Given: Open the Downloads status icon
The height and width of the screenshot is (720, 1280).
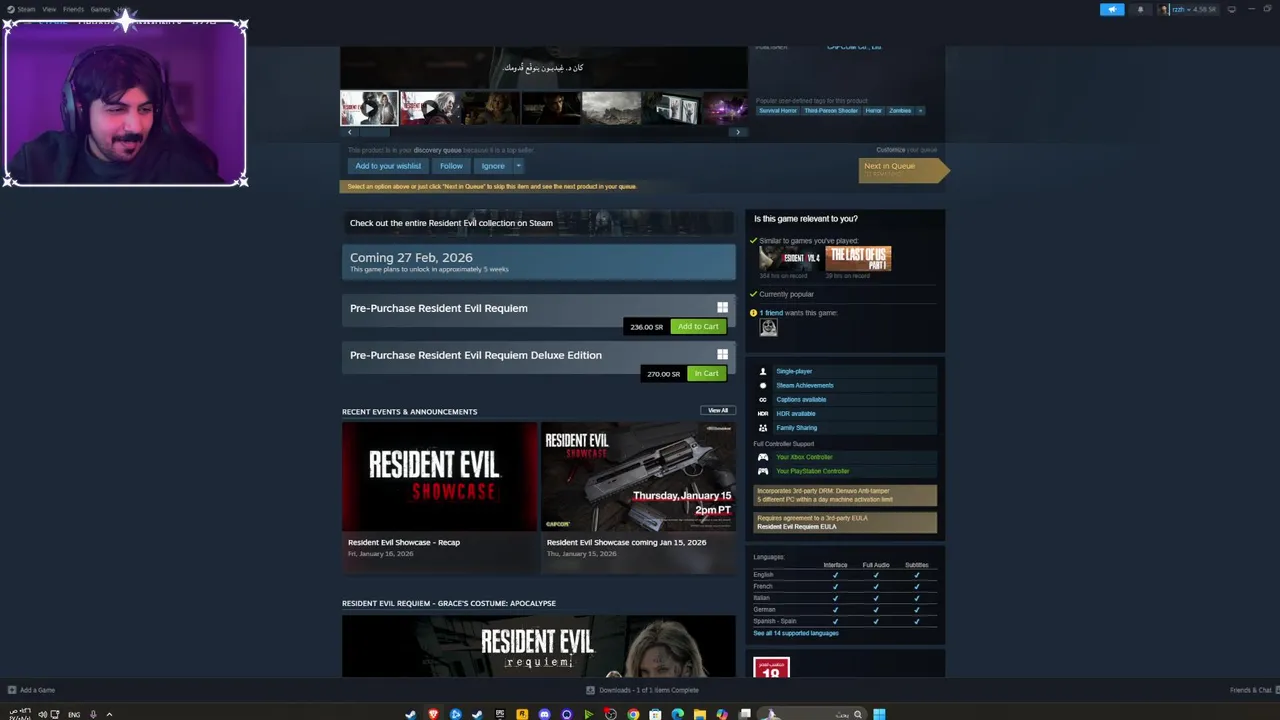Looking at the screenshot, I should pyautogui.click(x=590, y=690).
